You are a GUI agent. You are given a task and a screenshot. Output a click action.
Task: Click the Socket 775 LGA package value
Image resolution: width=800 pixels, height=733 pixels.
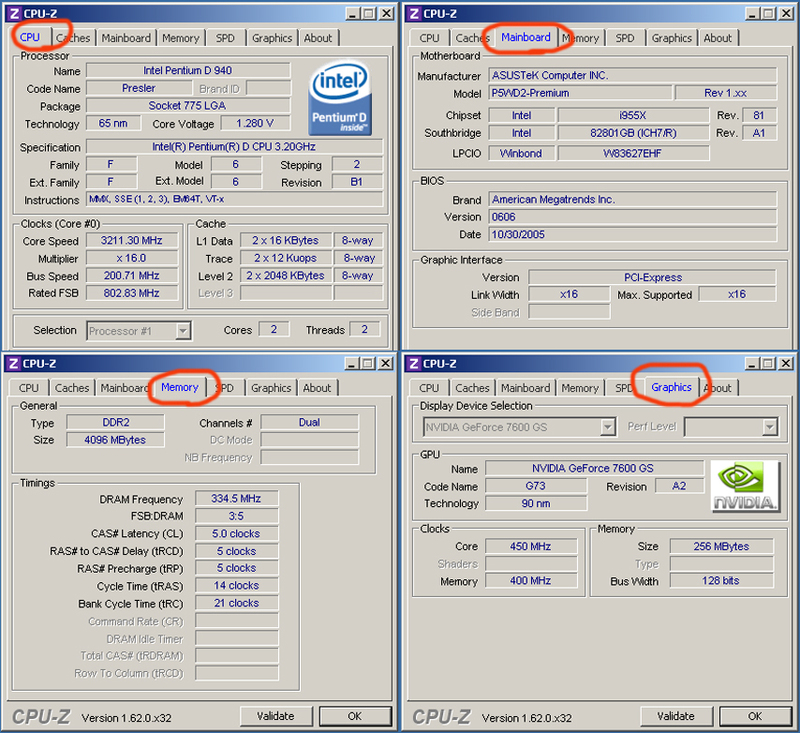pyautogui.click(x=188, y=106)
